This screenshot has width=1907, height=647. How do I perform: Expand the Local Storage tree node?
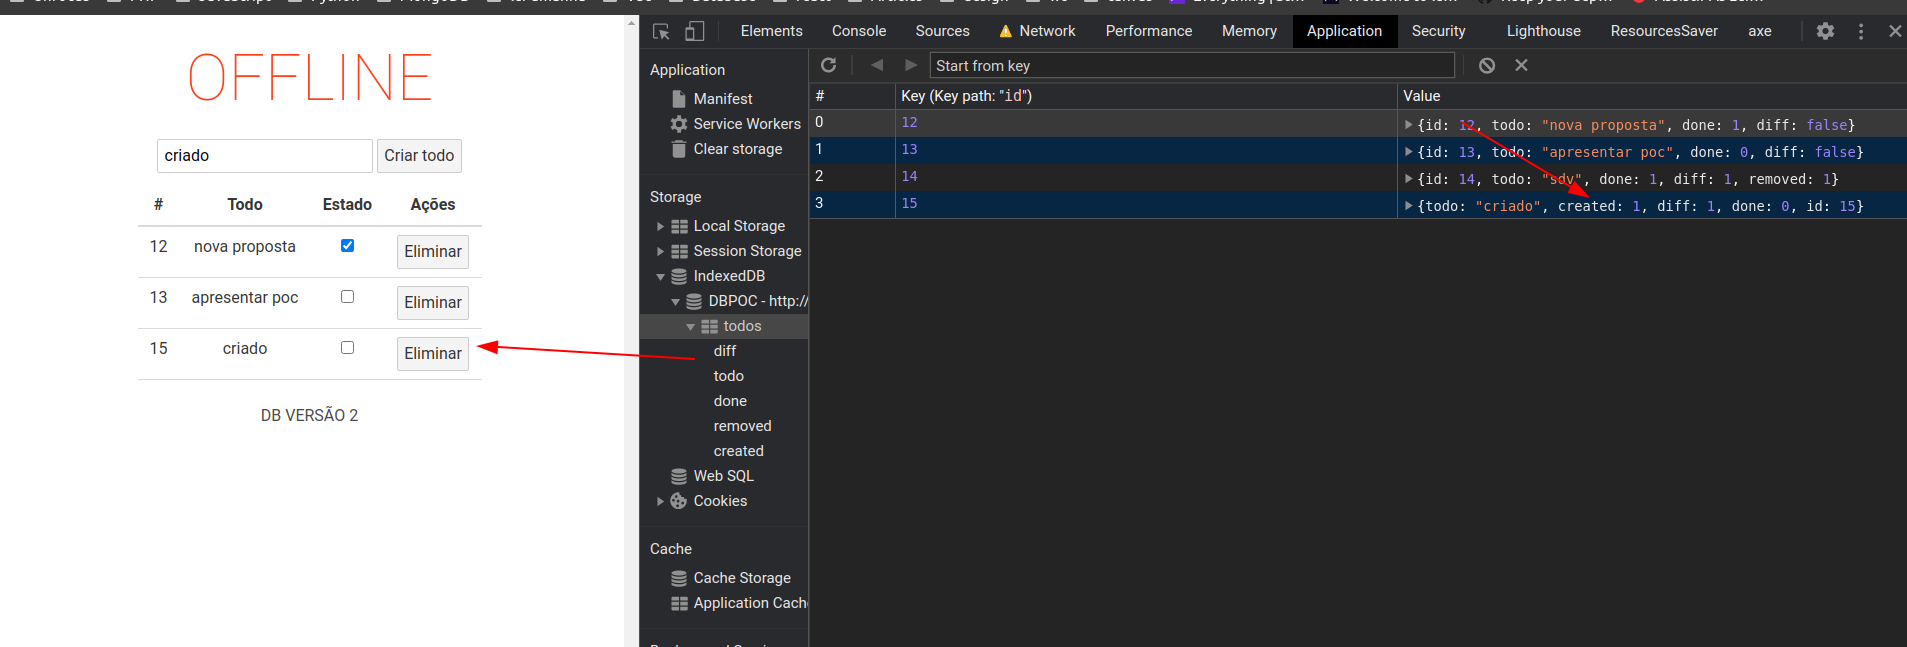point(660,227)
